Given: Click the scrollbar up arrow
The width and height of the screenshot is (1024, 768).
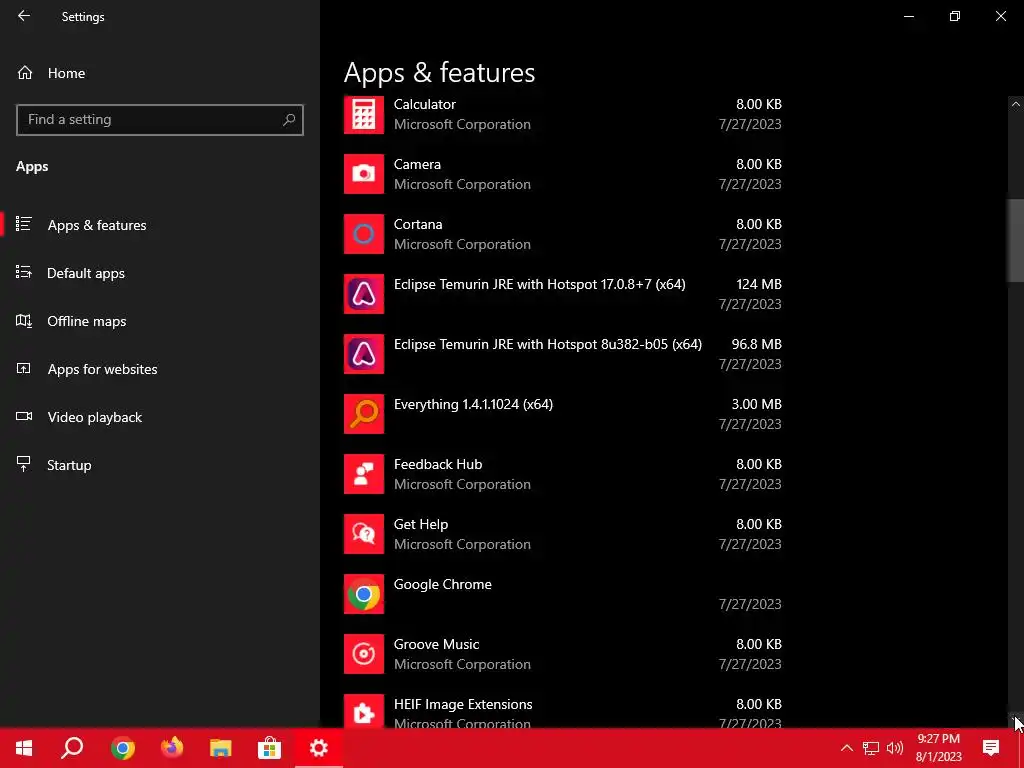Looking at the screenshot, I should point(1016,104).
